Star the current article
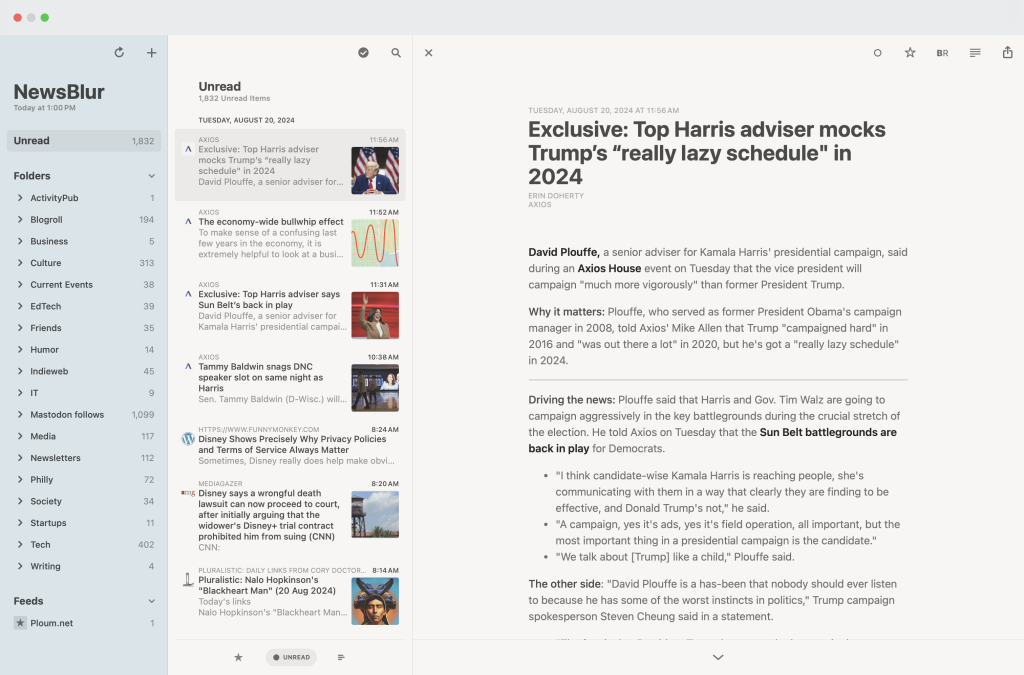1024x675 pixels. (x=910, y=53)
